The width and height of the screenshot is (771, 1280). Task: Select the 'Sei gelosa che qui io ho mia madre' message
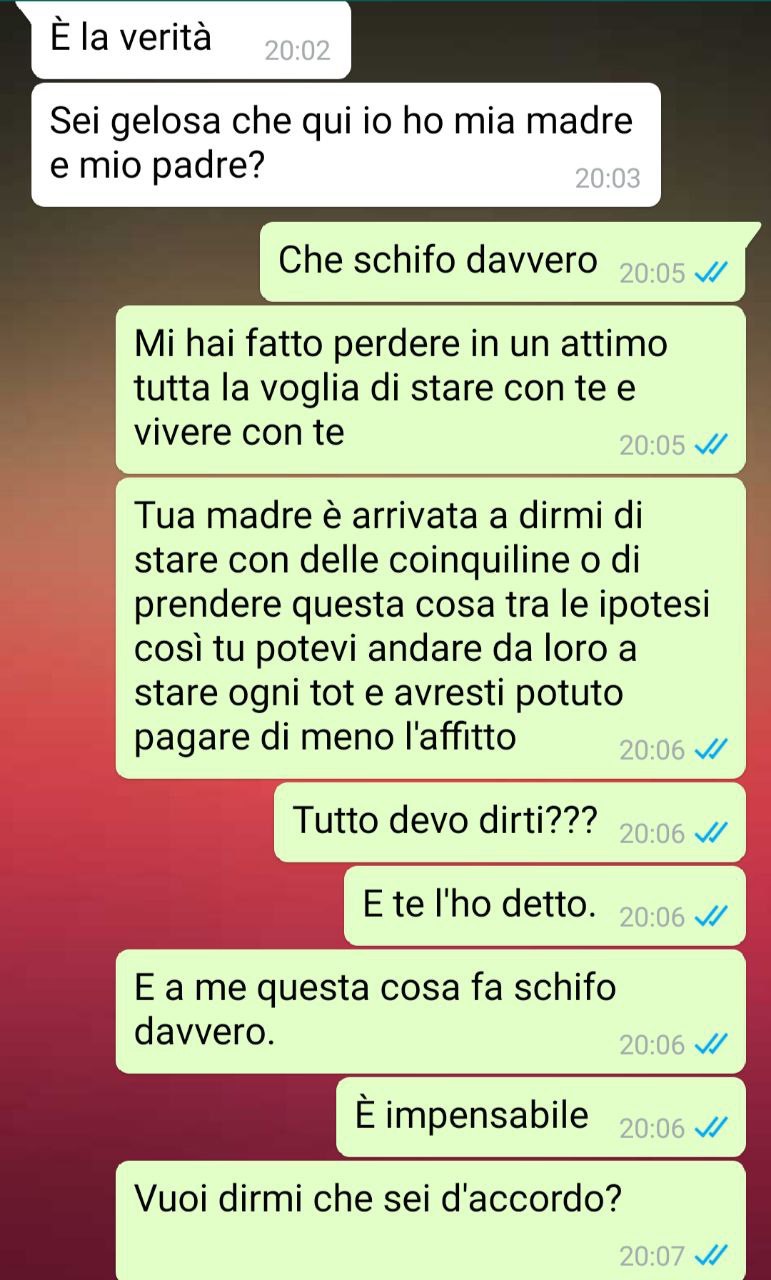pyautogui.click(x=346, y=145)
